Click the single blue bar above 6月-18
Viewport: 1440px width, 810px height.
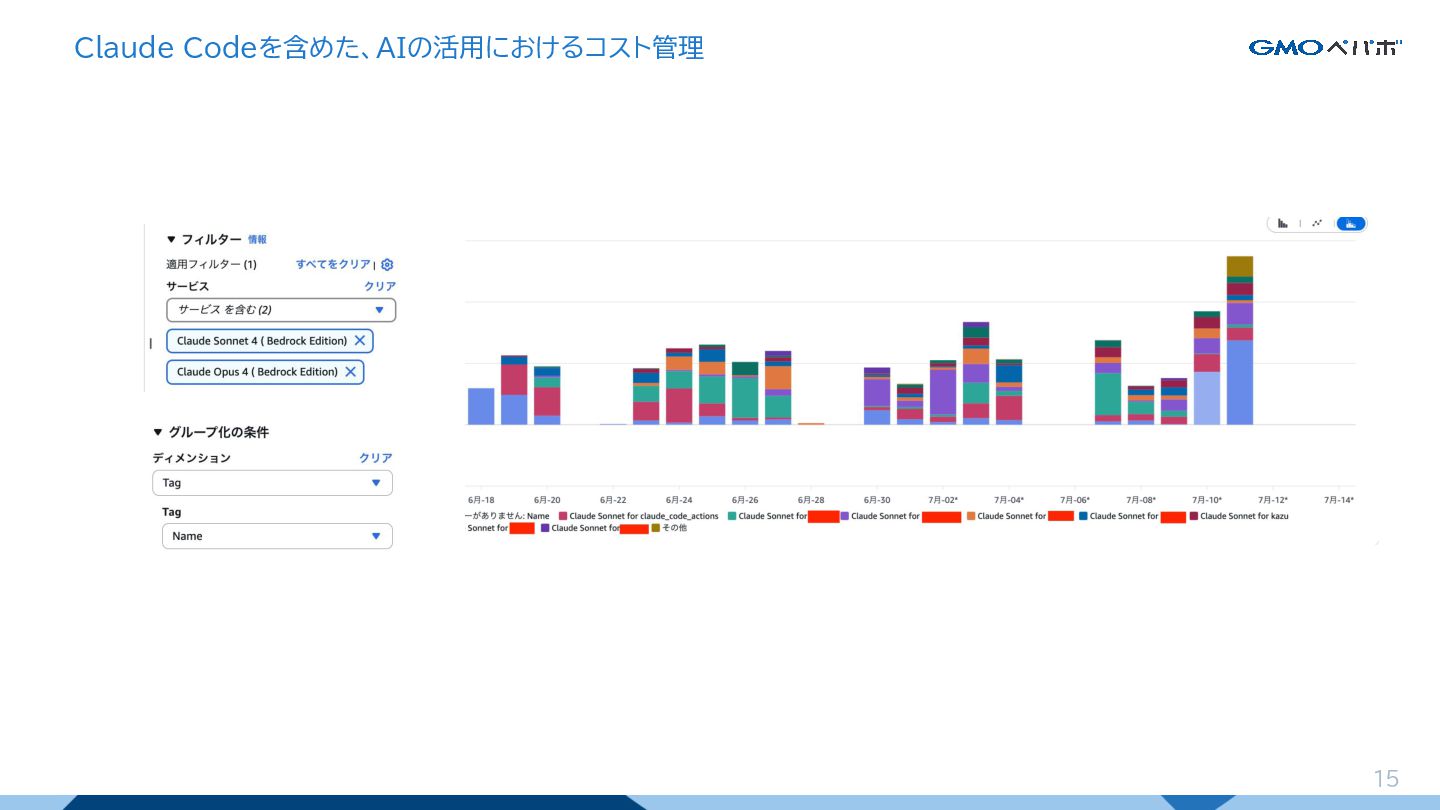[x=481, y=406]
